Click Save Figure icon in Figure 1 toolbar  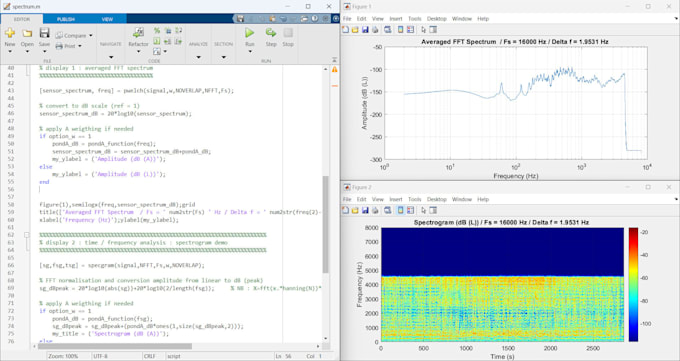pyautogui.click(x=365, y=30)
